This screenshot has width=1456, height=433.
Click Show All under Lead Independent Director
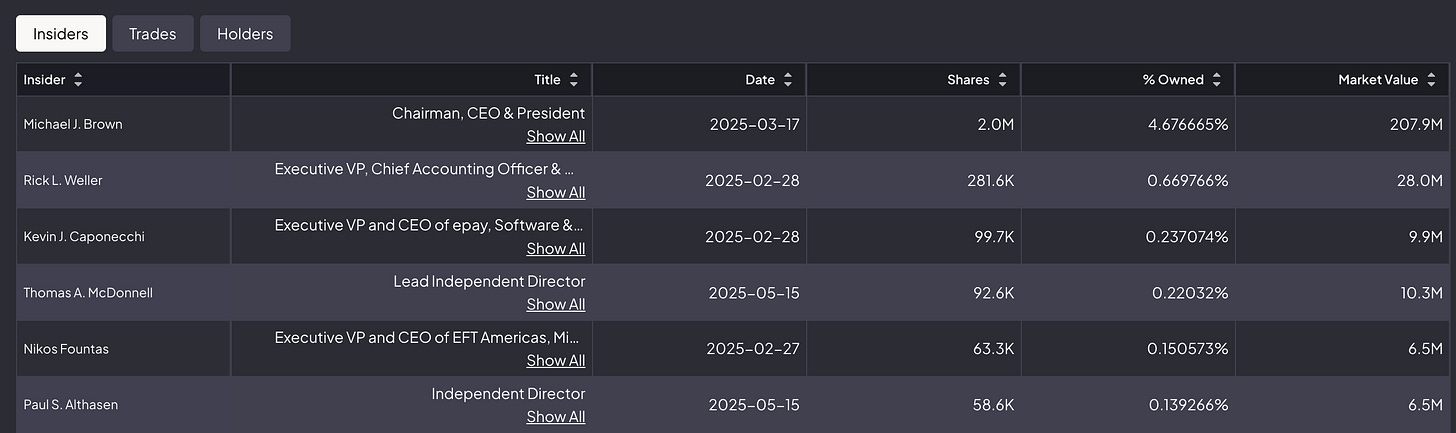(555, 304)
